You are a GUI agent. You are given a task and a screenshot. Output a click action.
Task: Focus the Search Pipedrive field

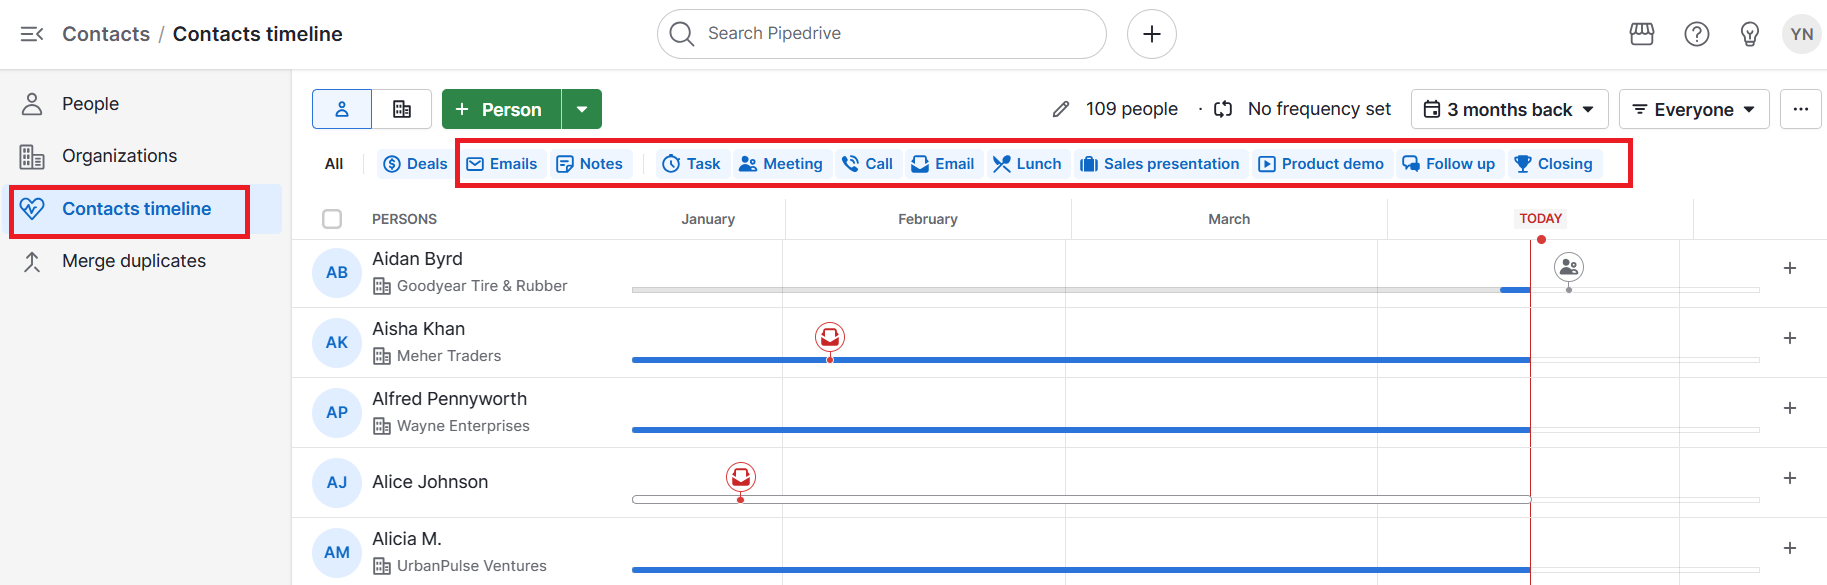click(x=882, y=34)
